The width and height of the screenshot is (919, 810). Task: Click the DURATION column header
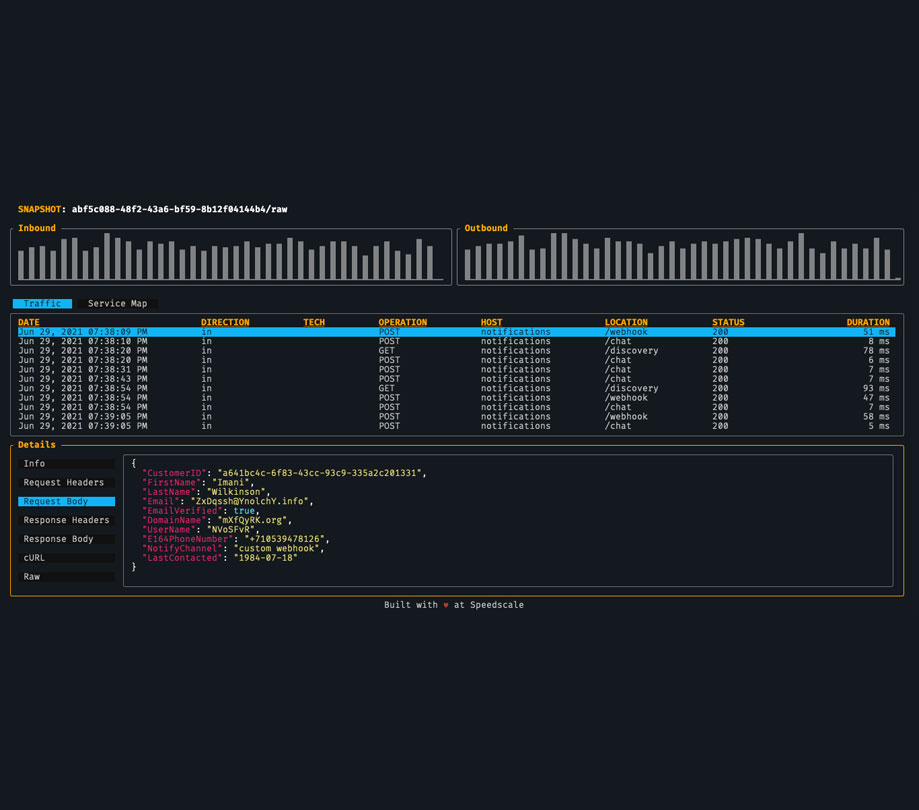(867, 322)
